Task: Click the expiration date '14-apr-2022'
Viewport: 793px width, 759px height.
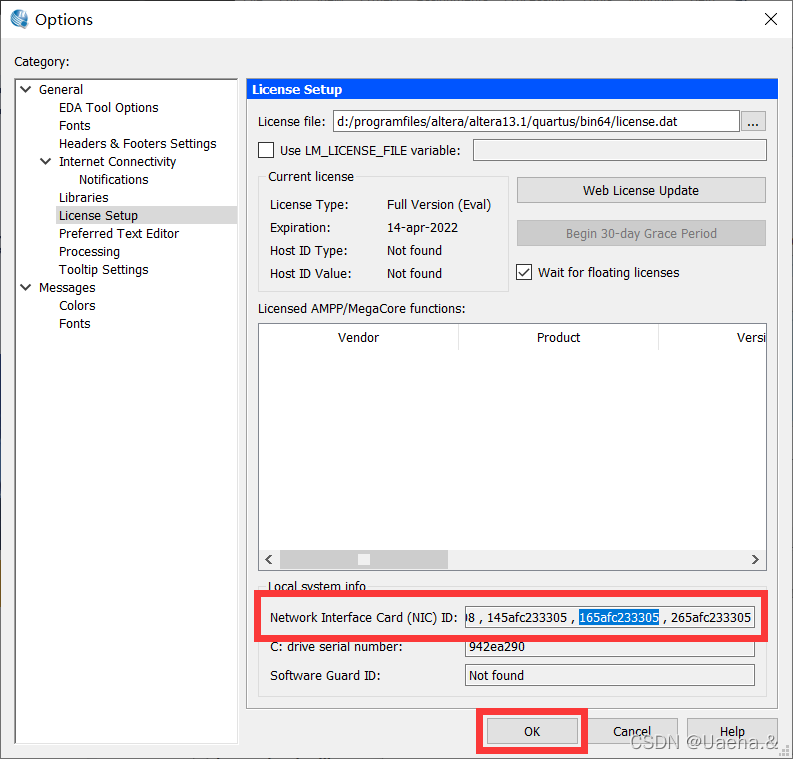Action: click(422, 228)
